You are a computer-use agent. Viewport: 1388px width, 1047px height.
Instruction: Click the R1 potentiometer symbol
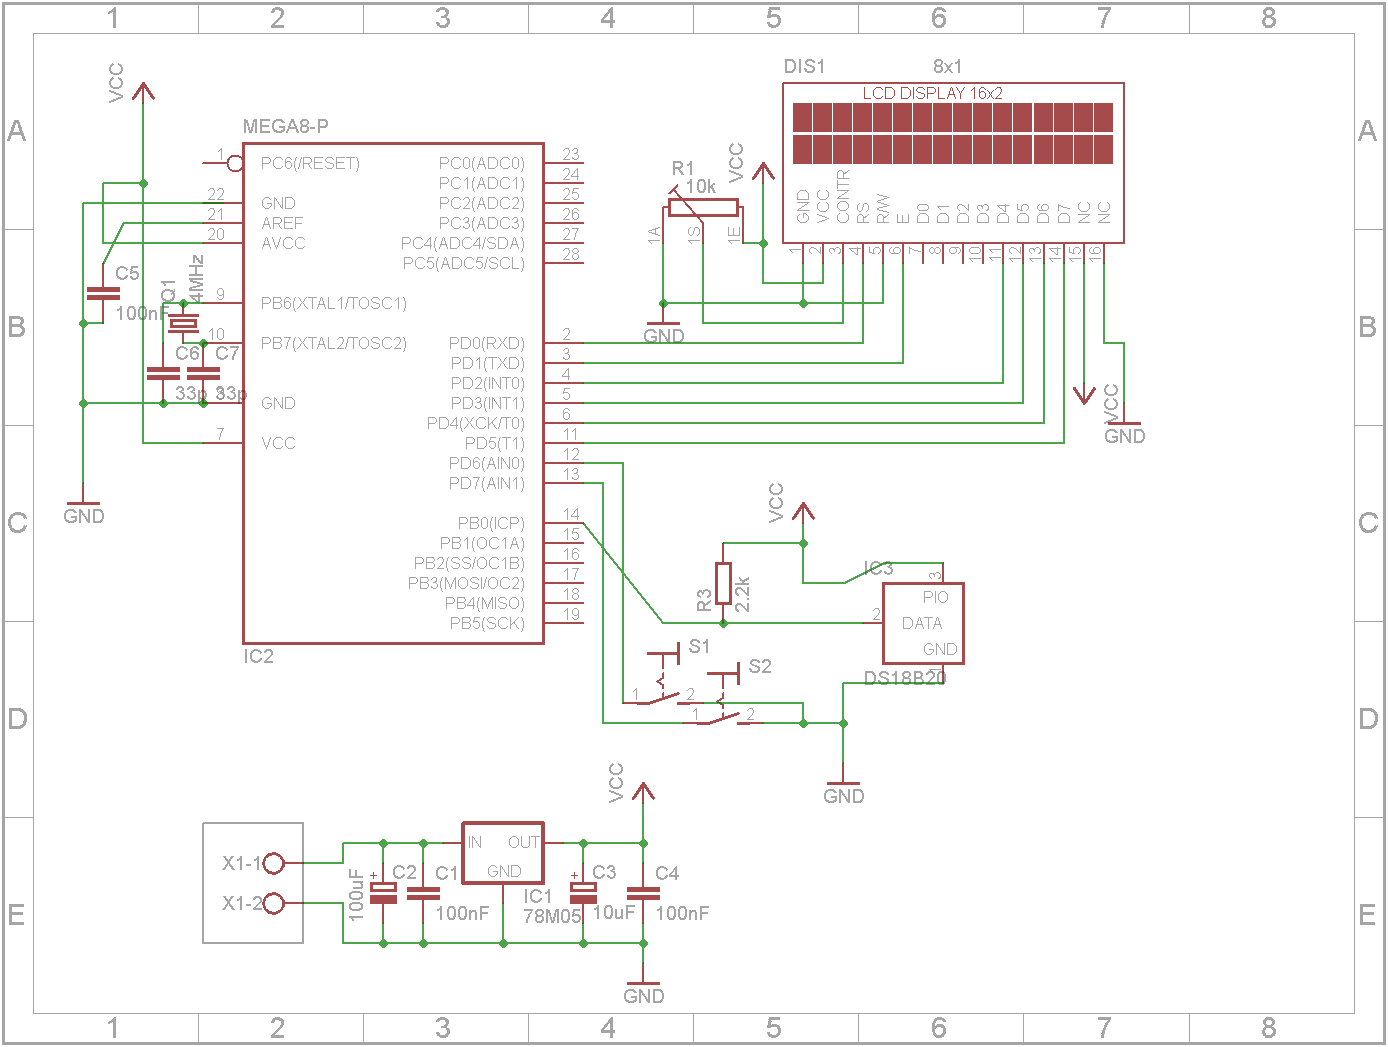pos(703,207)
